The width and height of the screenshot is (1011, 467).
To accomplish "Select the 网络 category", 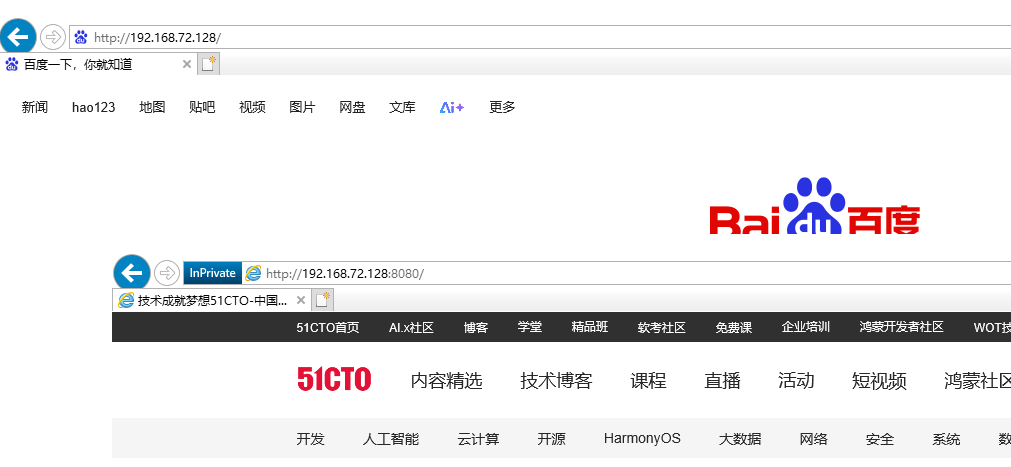I will point(814,439).
